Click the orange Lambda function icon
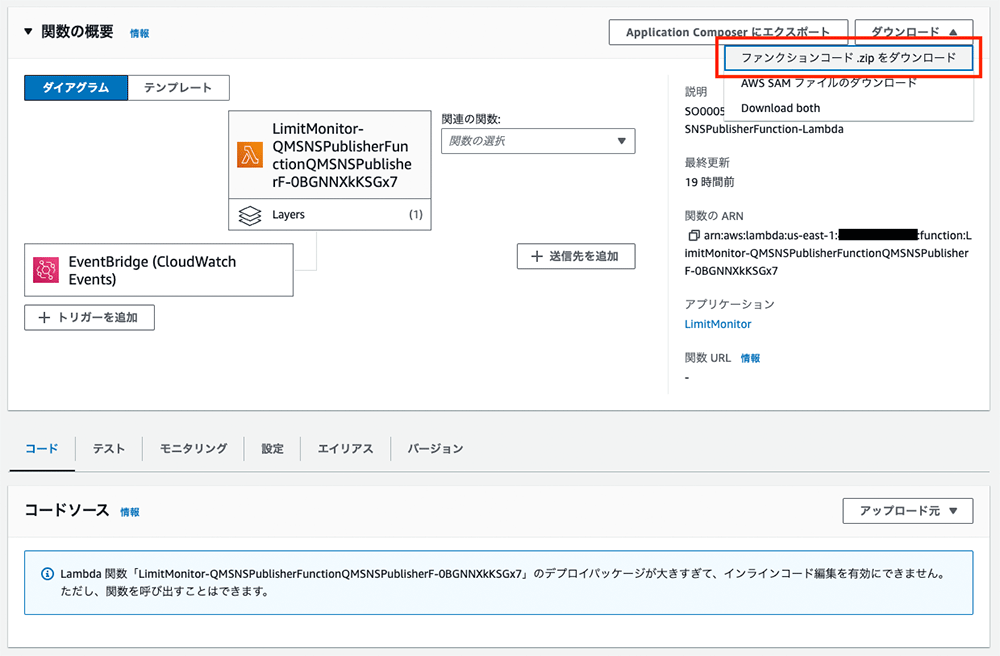Screen dimensions: 1000x656 coord(249,155)
